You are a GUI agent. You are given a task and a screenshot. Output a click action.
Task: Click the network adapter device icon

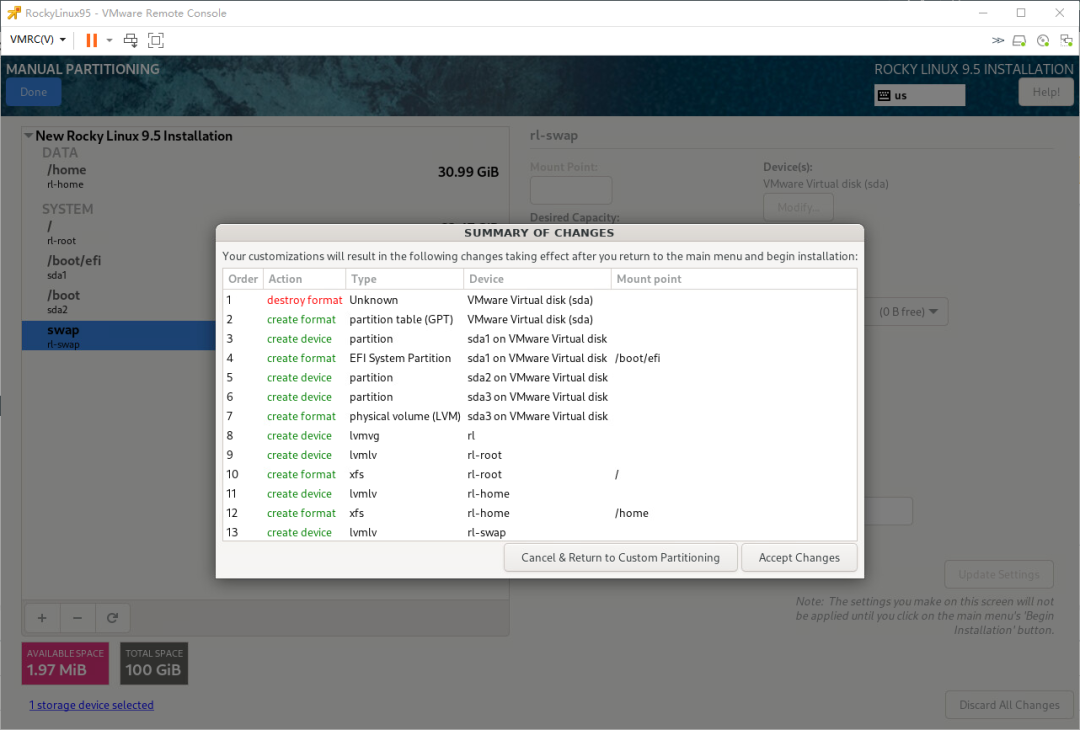1066,41
